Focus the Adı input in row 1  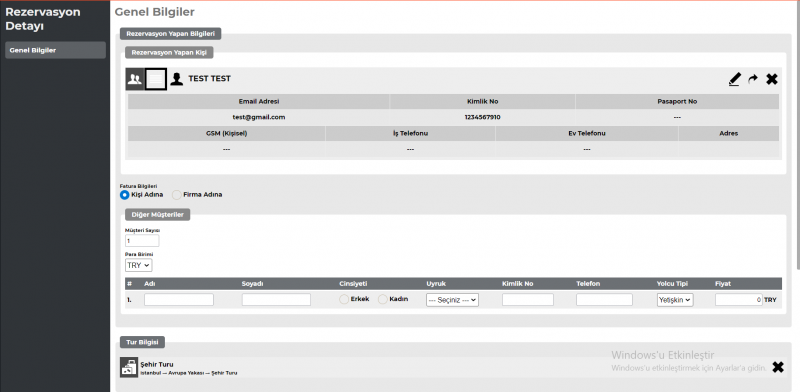point(179,300)
